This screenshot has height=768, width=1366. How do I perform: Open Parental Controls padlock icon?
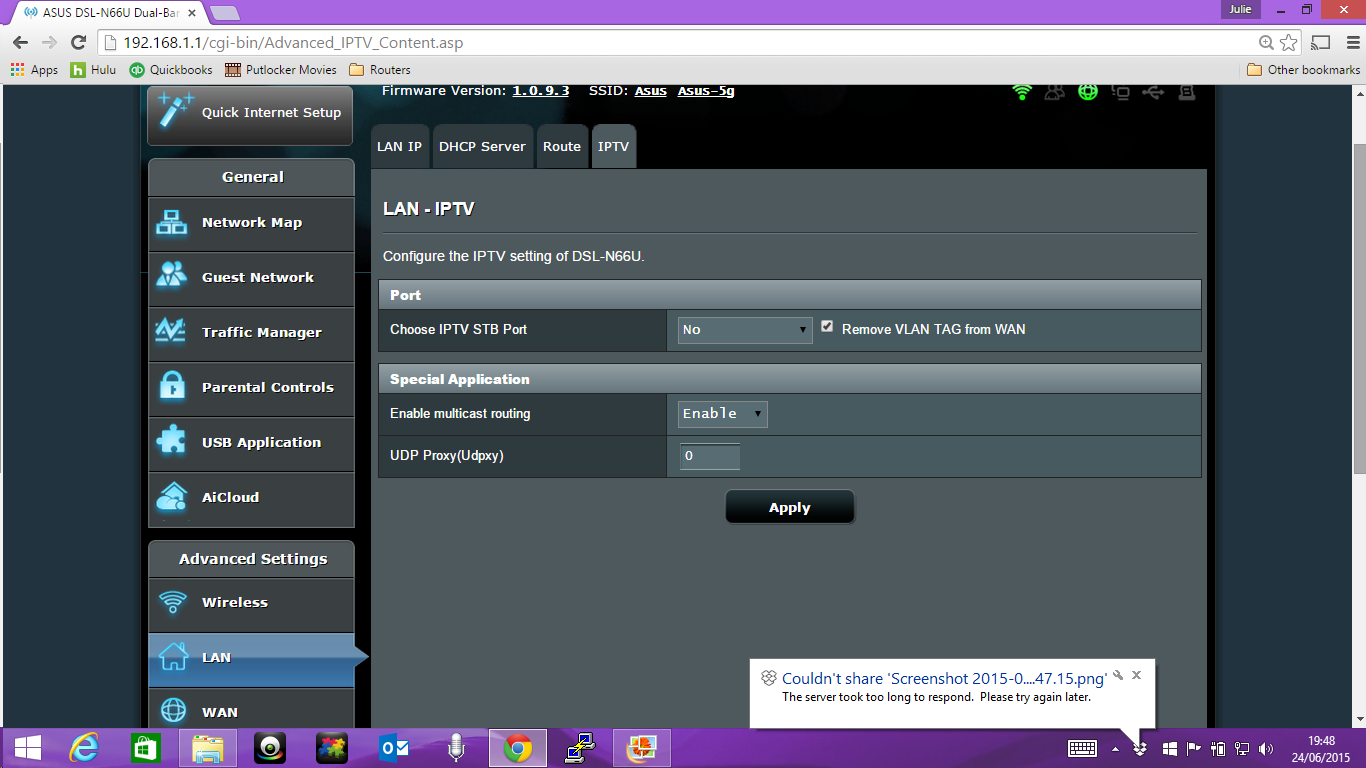click(x=172, y=388)
